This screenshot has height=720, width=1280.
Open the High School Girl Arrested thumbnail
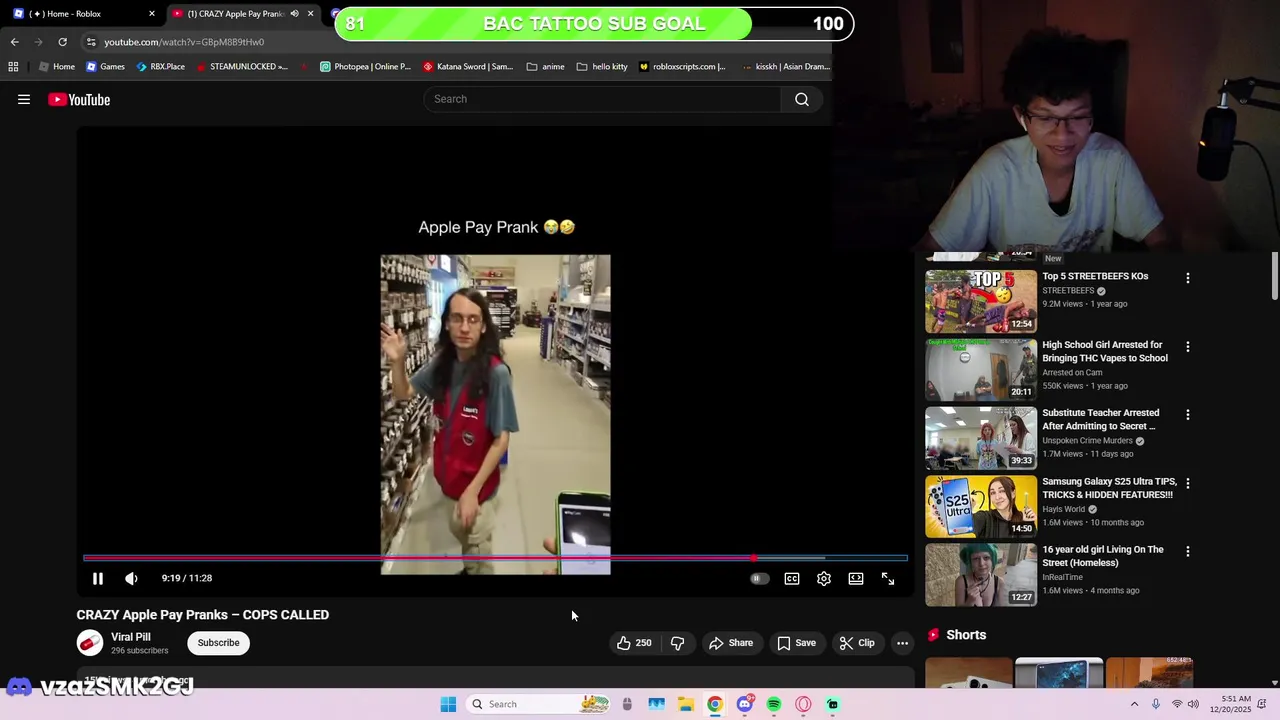coord(981,370)
